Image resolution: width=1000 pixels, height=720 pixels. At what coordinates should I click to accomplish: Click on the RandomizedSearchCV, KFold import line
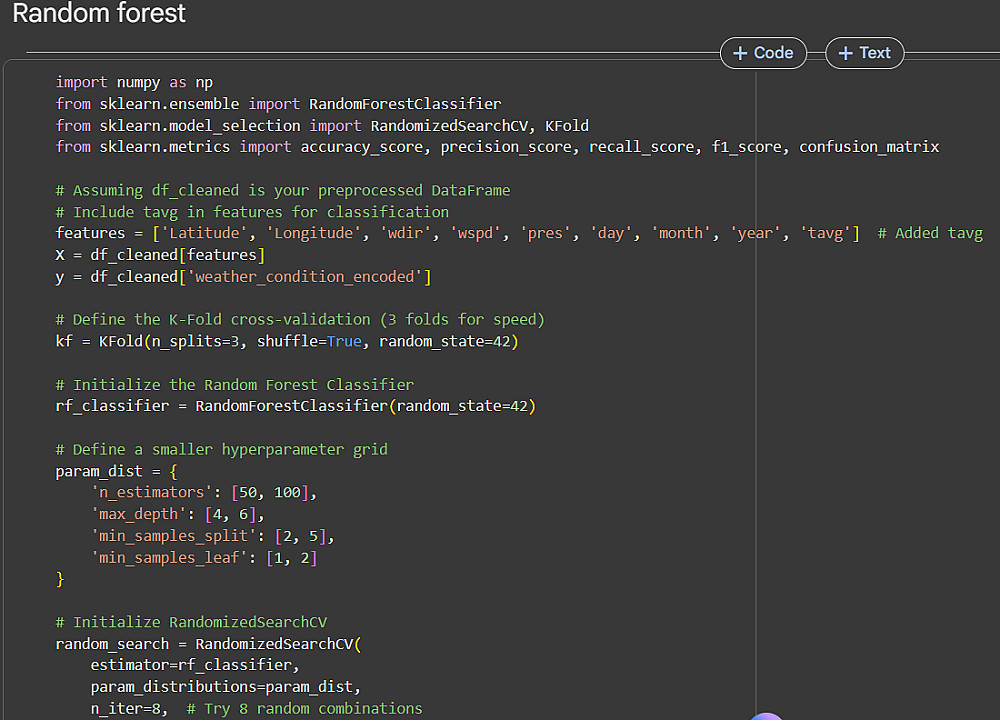[x=322, y=126]
